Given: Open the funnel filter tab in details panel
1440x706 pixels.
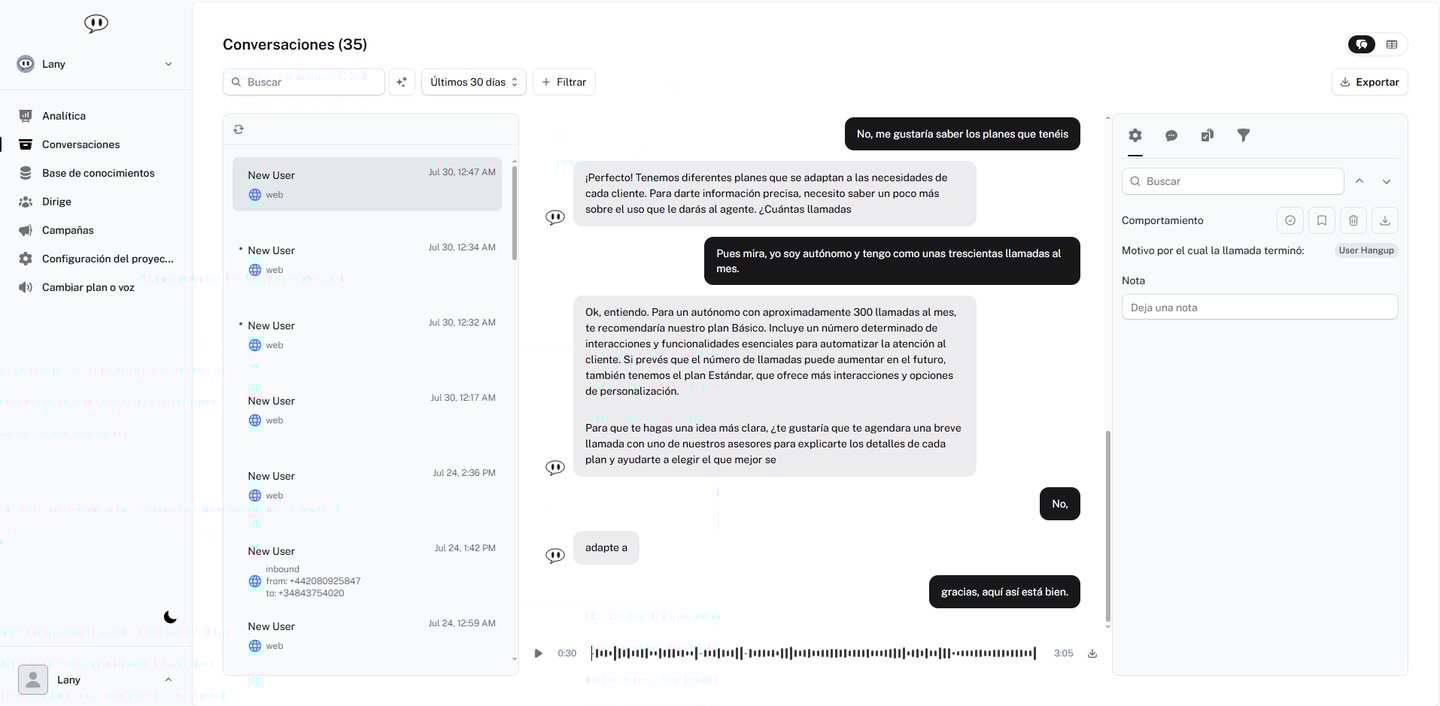Looking at the screenshot, I should pos(1243,135).
